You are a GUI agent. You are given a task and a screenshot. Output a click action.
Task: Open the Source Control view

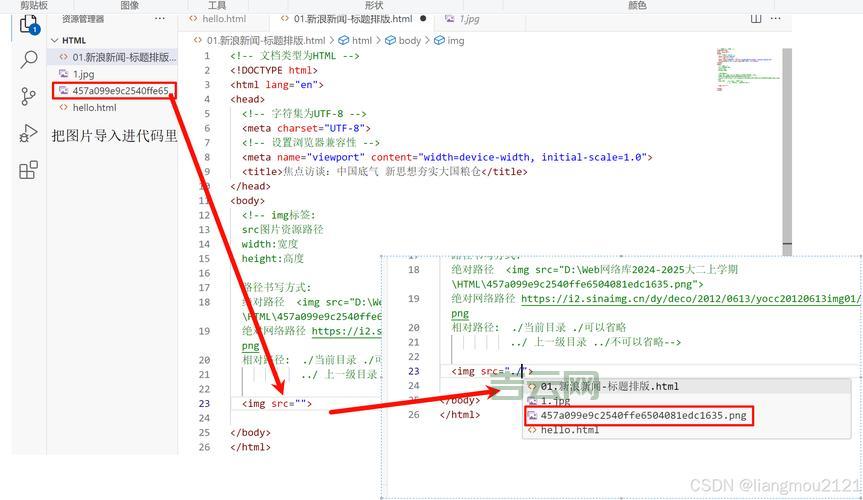pyautogui.click(x=28, y=97)
